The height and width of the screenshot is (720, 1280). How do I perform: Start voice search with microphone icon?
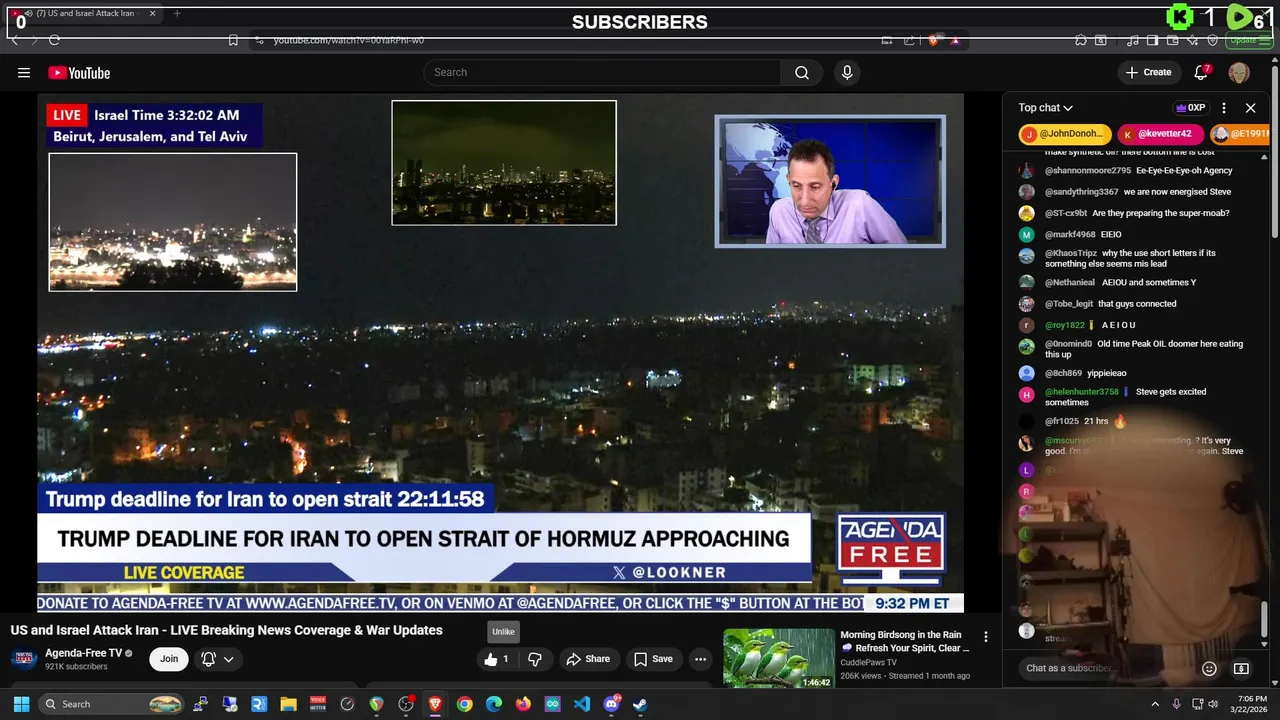click(x=847, y=72)
